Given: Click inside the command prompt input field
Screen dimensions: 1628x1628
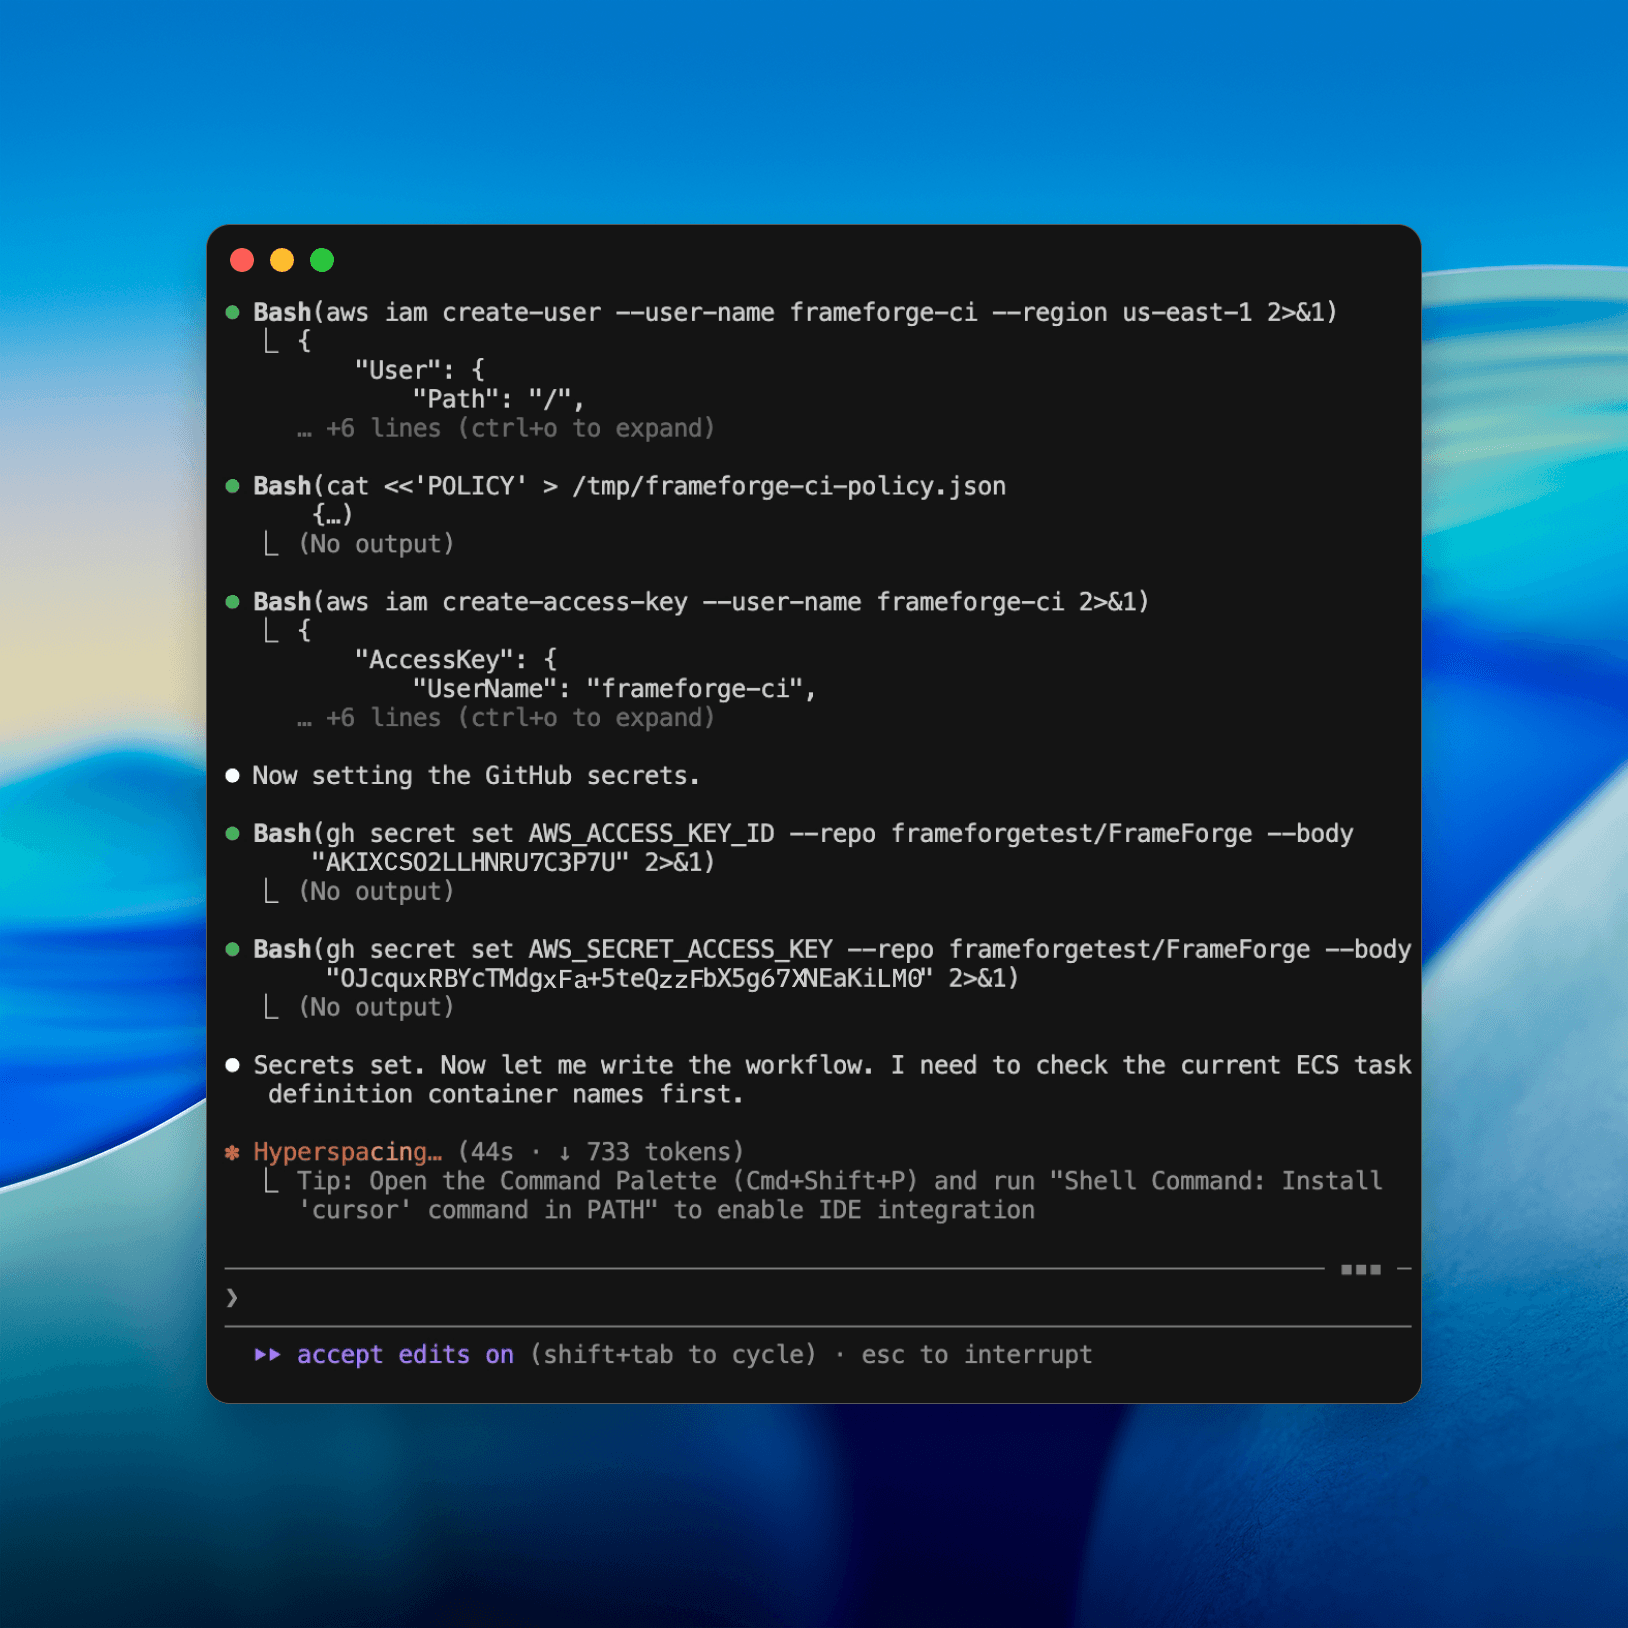Looking at the screenshot, I should coord(818,1298).
